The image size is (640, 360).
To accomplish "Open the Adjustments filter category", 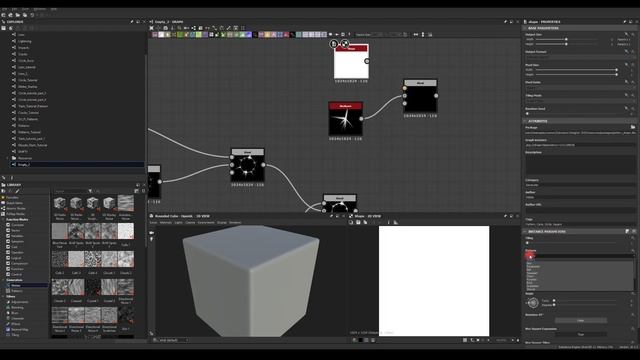I will [19, 302].
